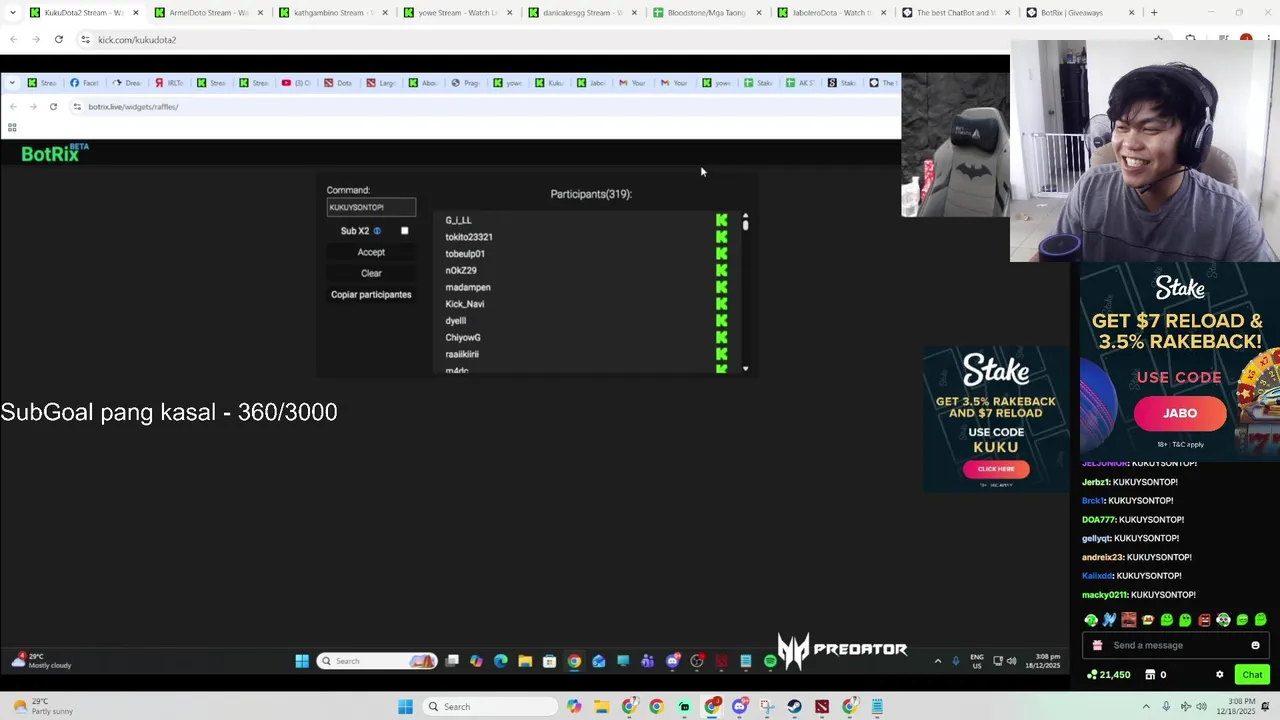Viewport: 1280px width, 720px height.
Task: Switch to the BotRix | Giveaways tab
Action: (1079, 13)
